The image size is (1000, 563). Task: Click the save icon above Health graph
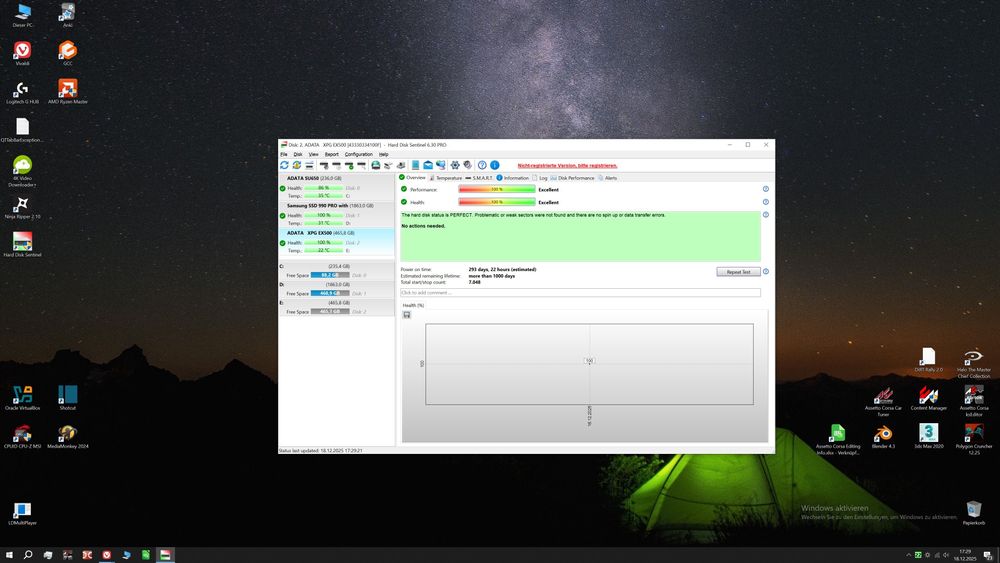pyautogui.click(x=407, y=315)
